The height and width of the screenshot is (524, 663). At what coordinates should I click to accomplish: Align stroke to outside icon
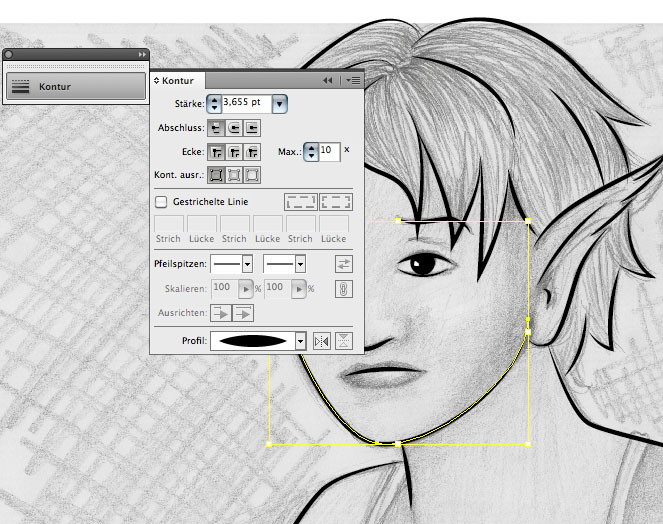(252, 175)
